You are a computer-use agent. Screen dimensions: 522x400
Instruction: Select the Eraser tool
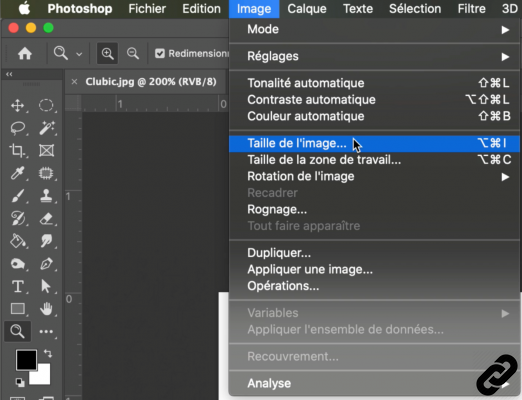(46, 218)
